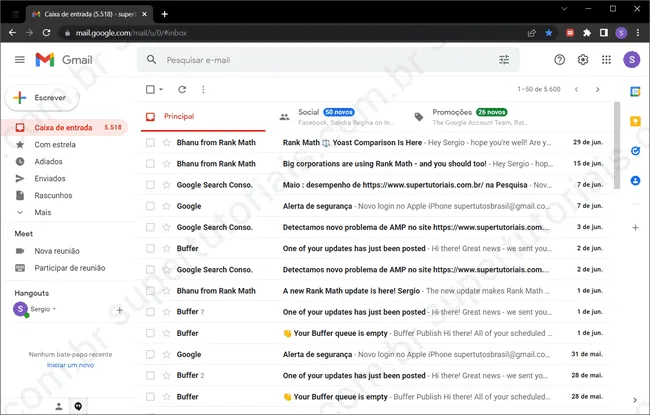Screen dimensions: 650x415
Task: Show search options filter icon
Action: point(504,60)
